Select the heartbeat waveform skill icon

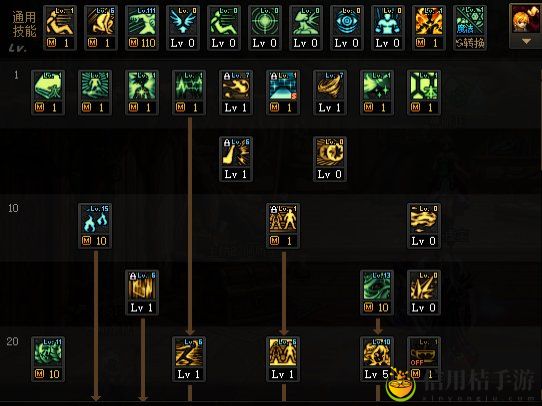189,92
